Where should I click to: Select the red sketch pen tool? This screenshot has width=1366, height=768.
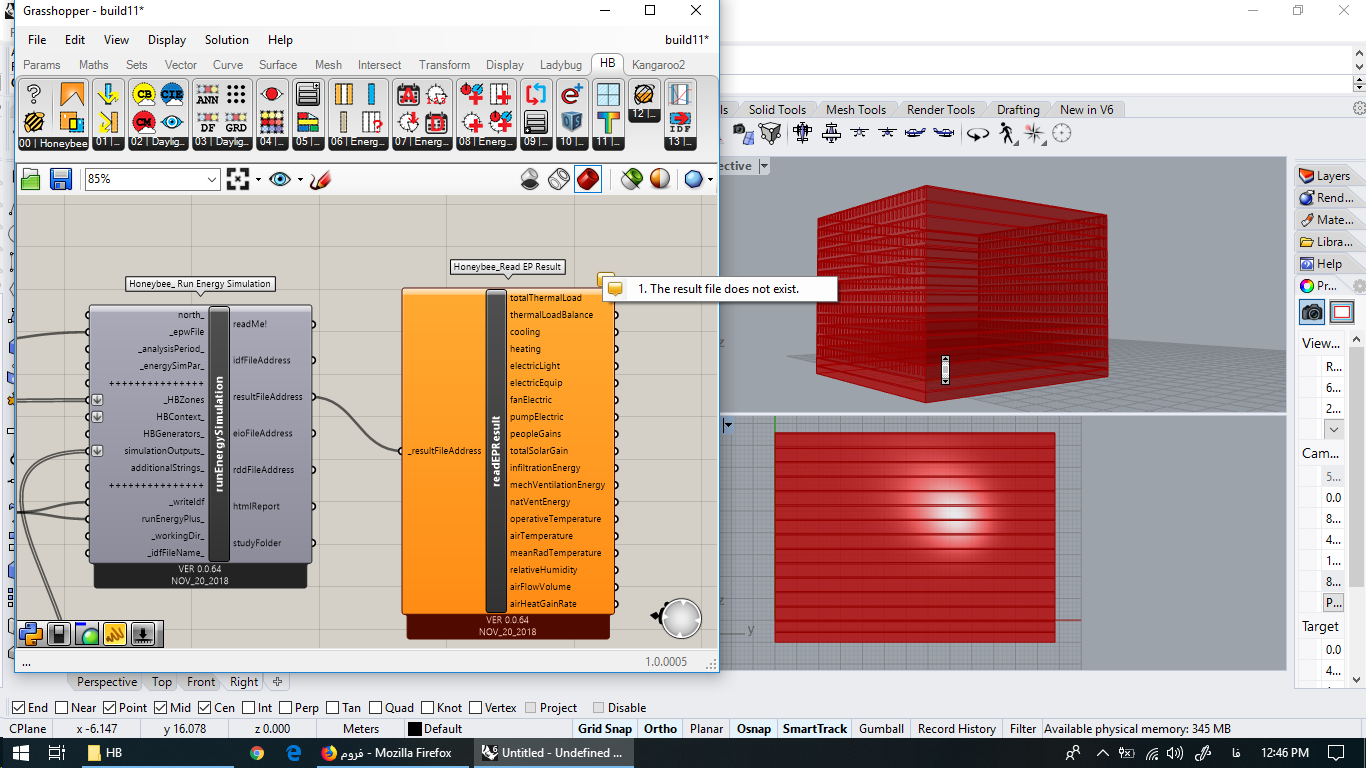[321, 179]
